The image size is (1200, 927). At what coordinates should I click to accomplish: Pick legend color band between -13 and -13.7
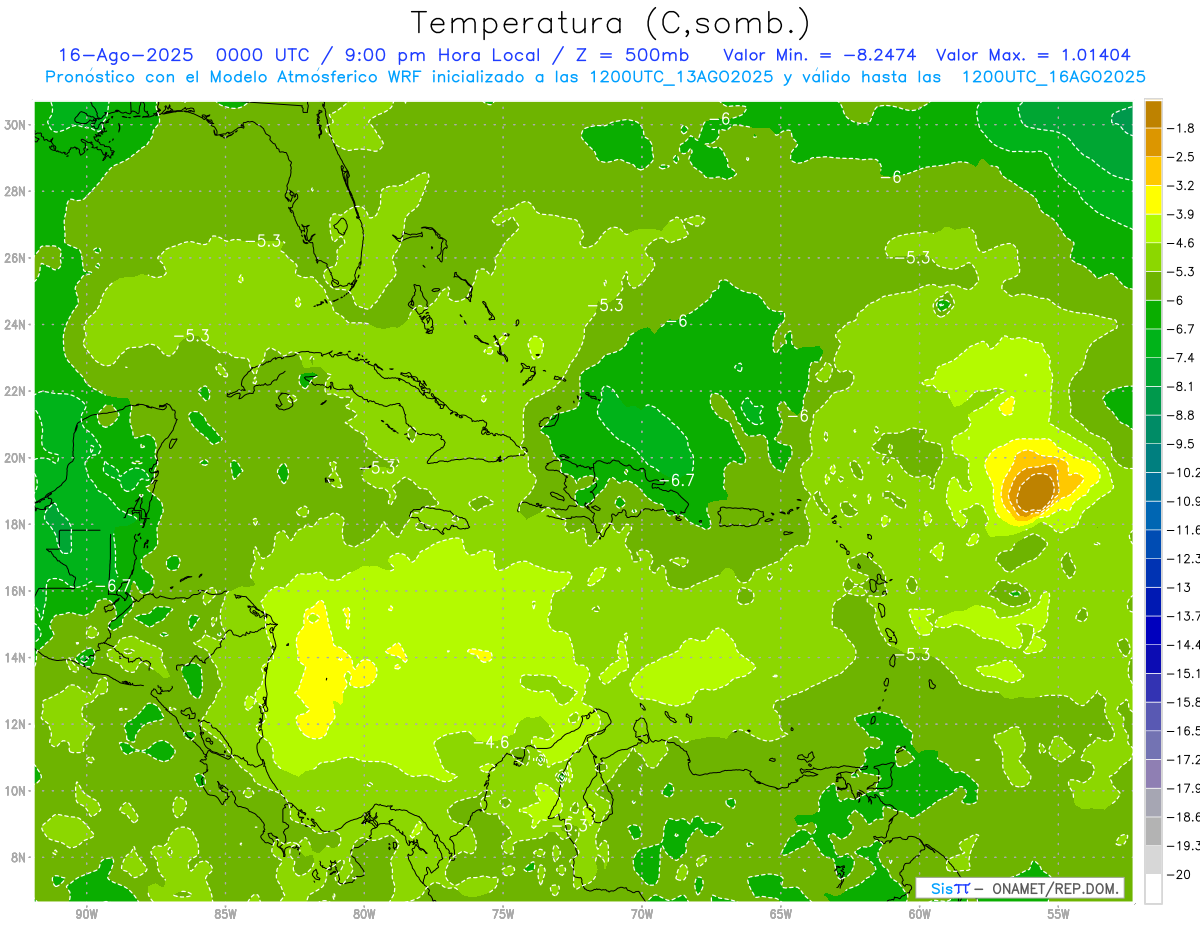click(1153, 601)
